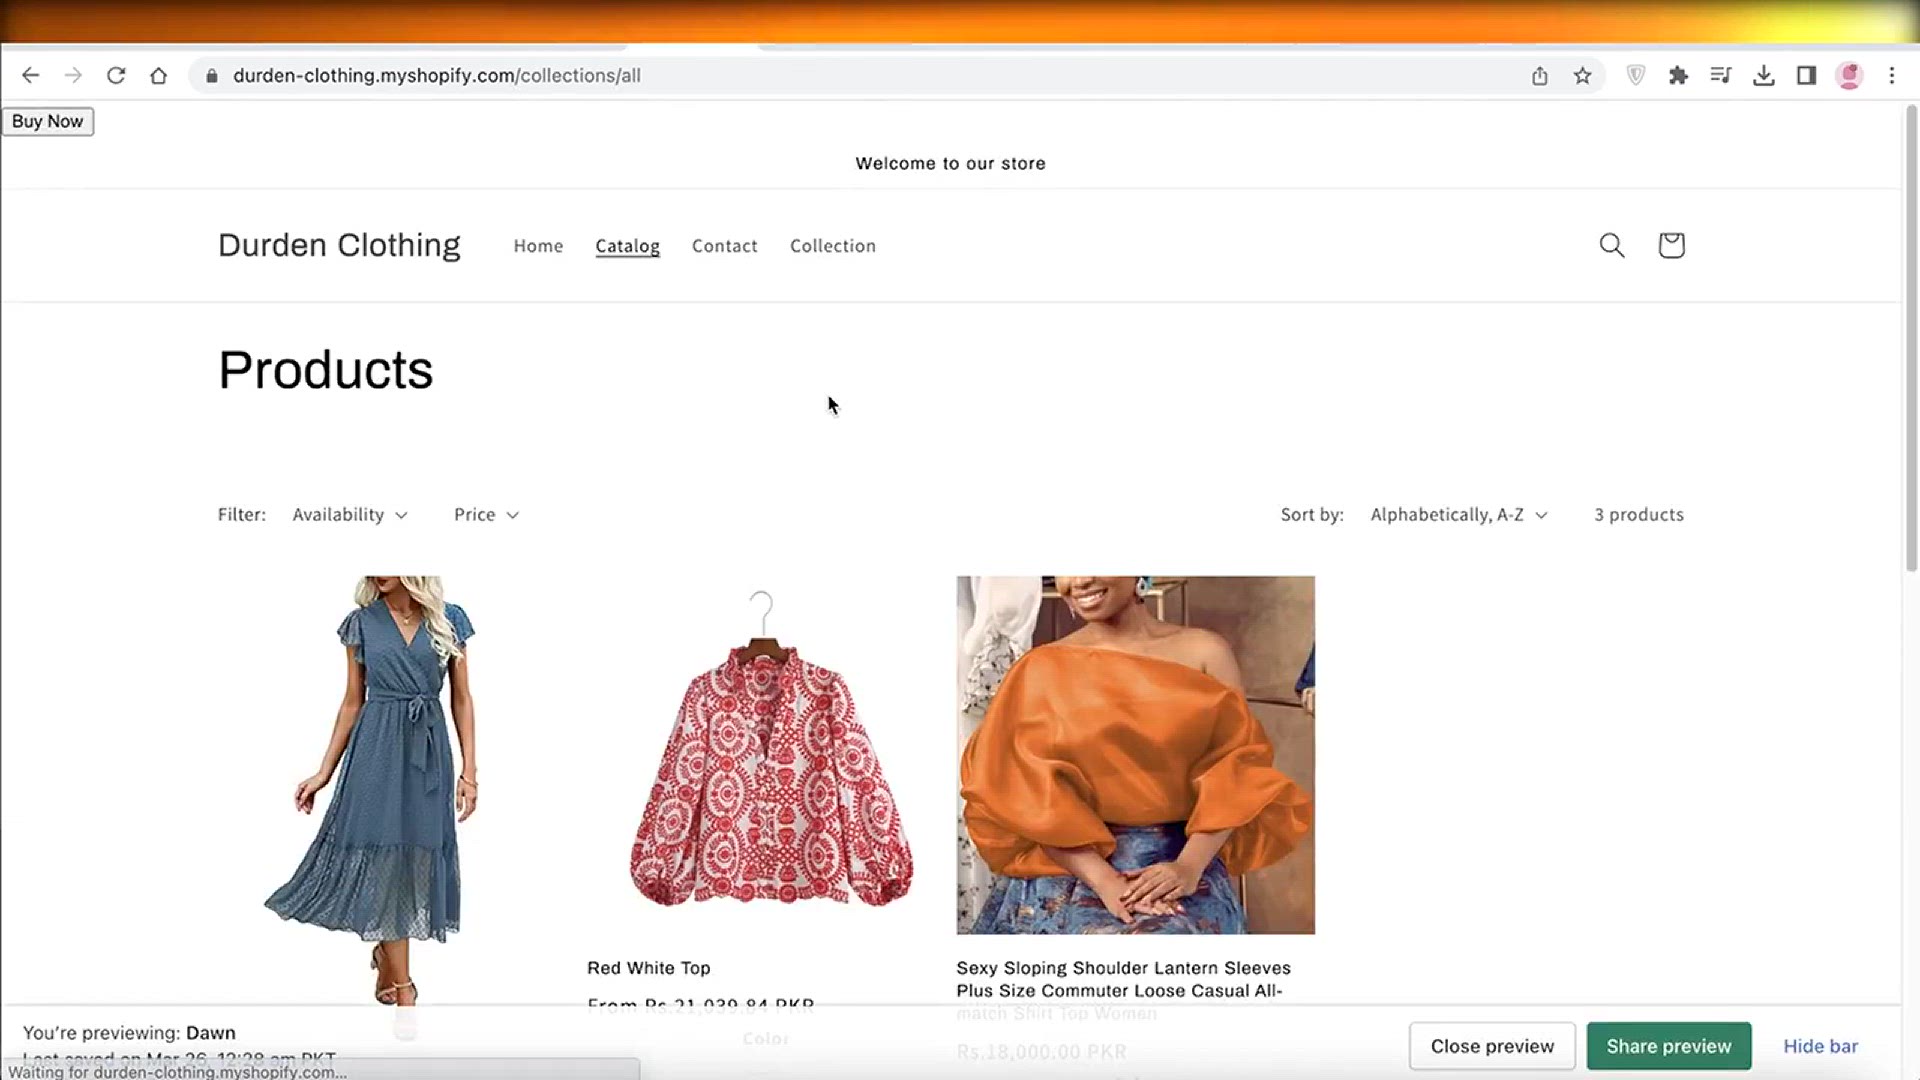Open store search magnifier icon
The width and height of the screenshot is (1920, 1080).
(x=1612, y=245)
